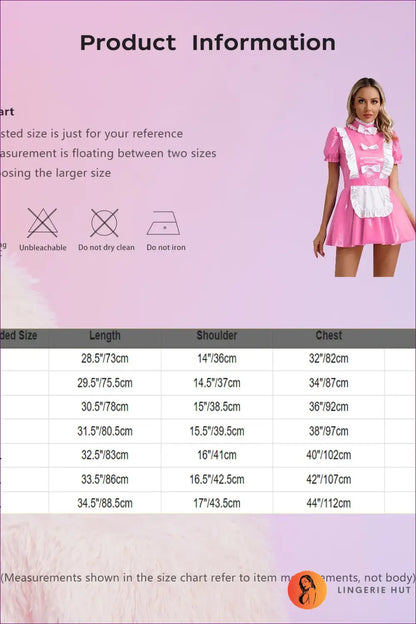
Task: Select the 29.5"/75.5cm length cell
Action: pyautogui.click(x=105, y=383)
